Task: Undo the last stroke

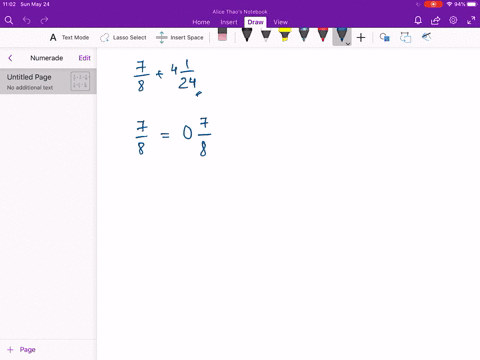Action: click(27, 21)
